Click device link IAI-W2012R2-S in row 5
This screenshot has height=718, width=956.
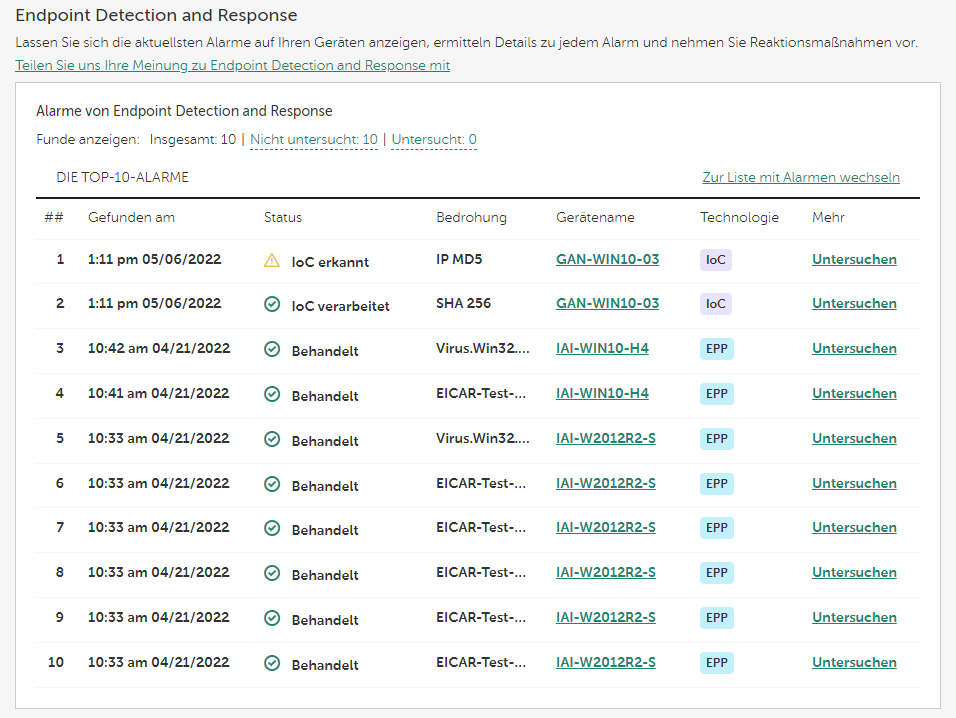605,438
